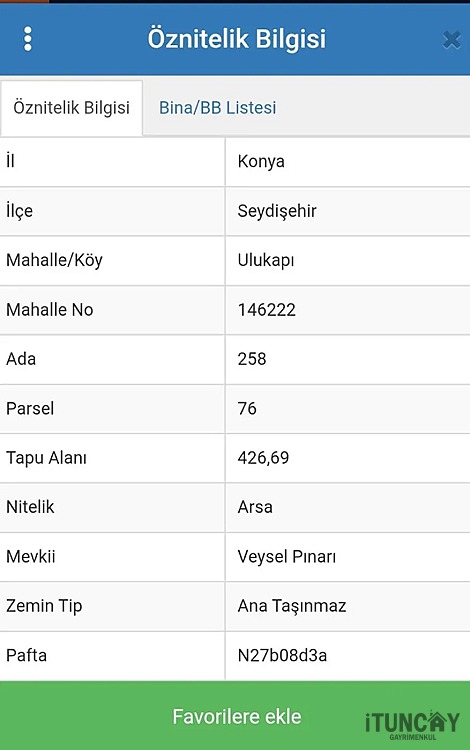Viewport: 470px width, 750px height.
Task: Close the Öznitelik Bilgisi panel
Action: [x=451, y=40]
